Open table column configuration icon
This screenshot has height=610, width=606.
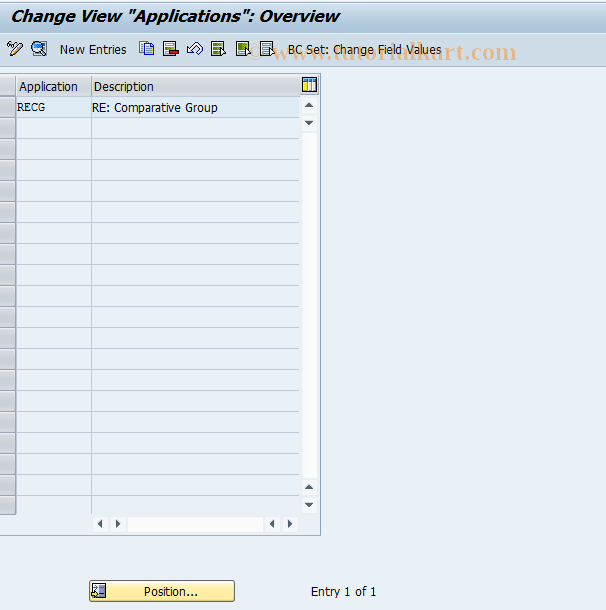tap(310, 85)
